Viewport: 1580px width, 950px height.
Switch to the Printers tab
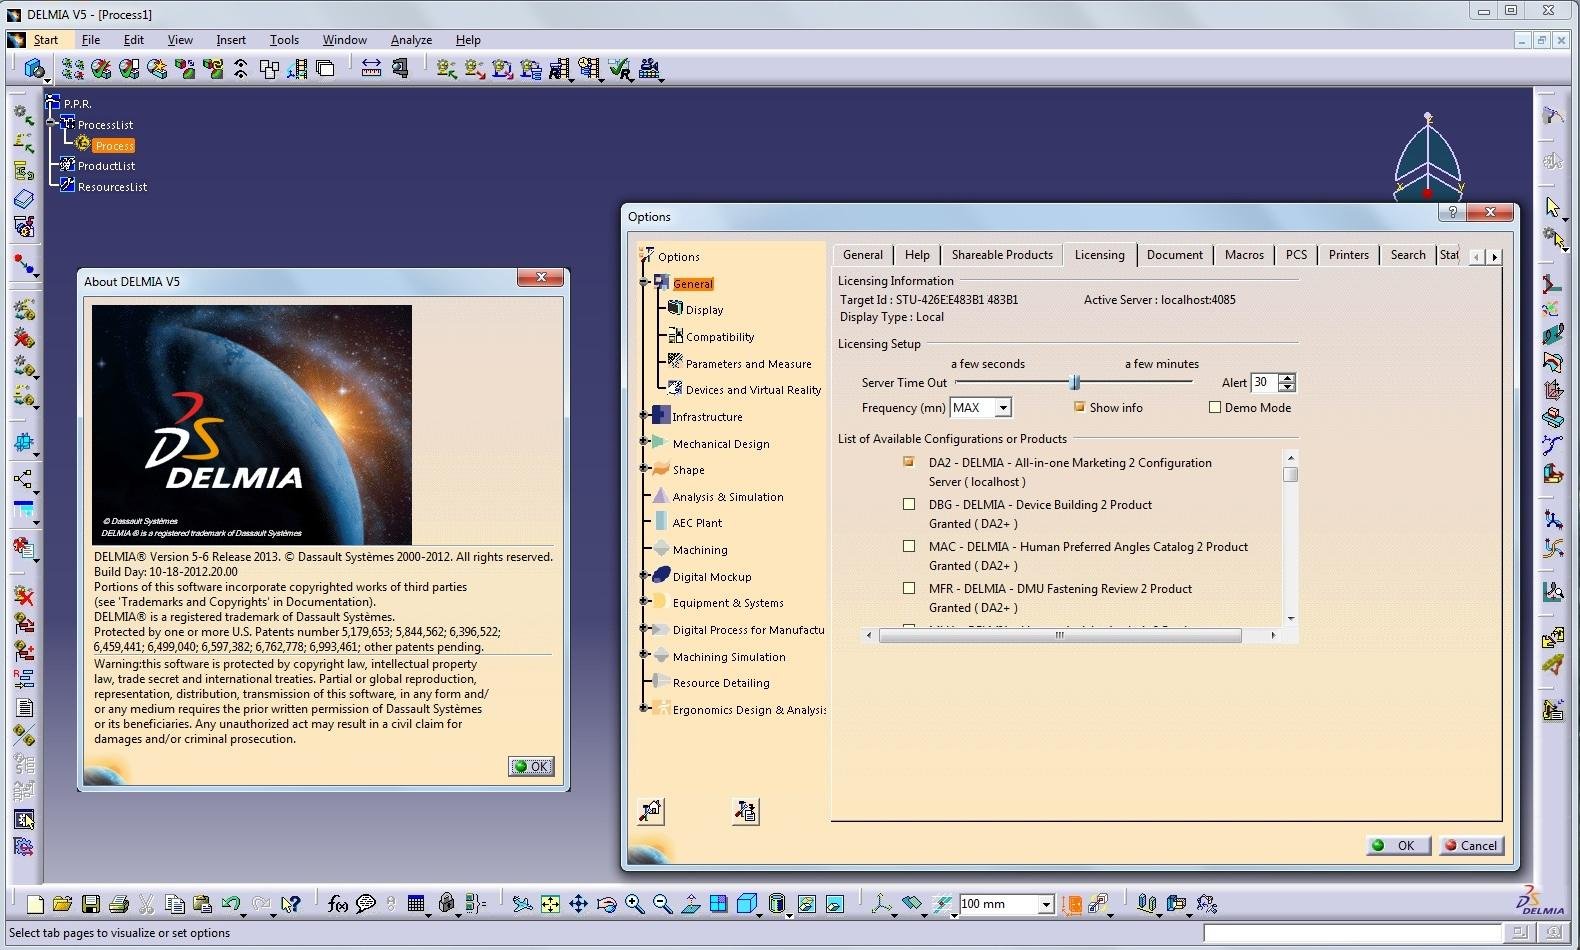1348,255
